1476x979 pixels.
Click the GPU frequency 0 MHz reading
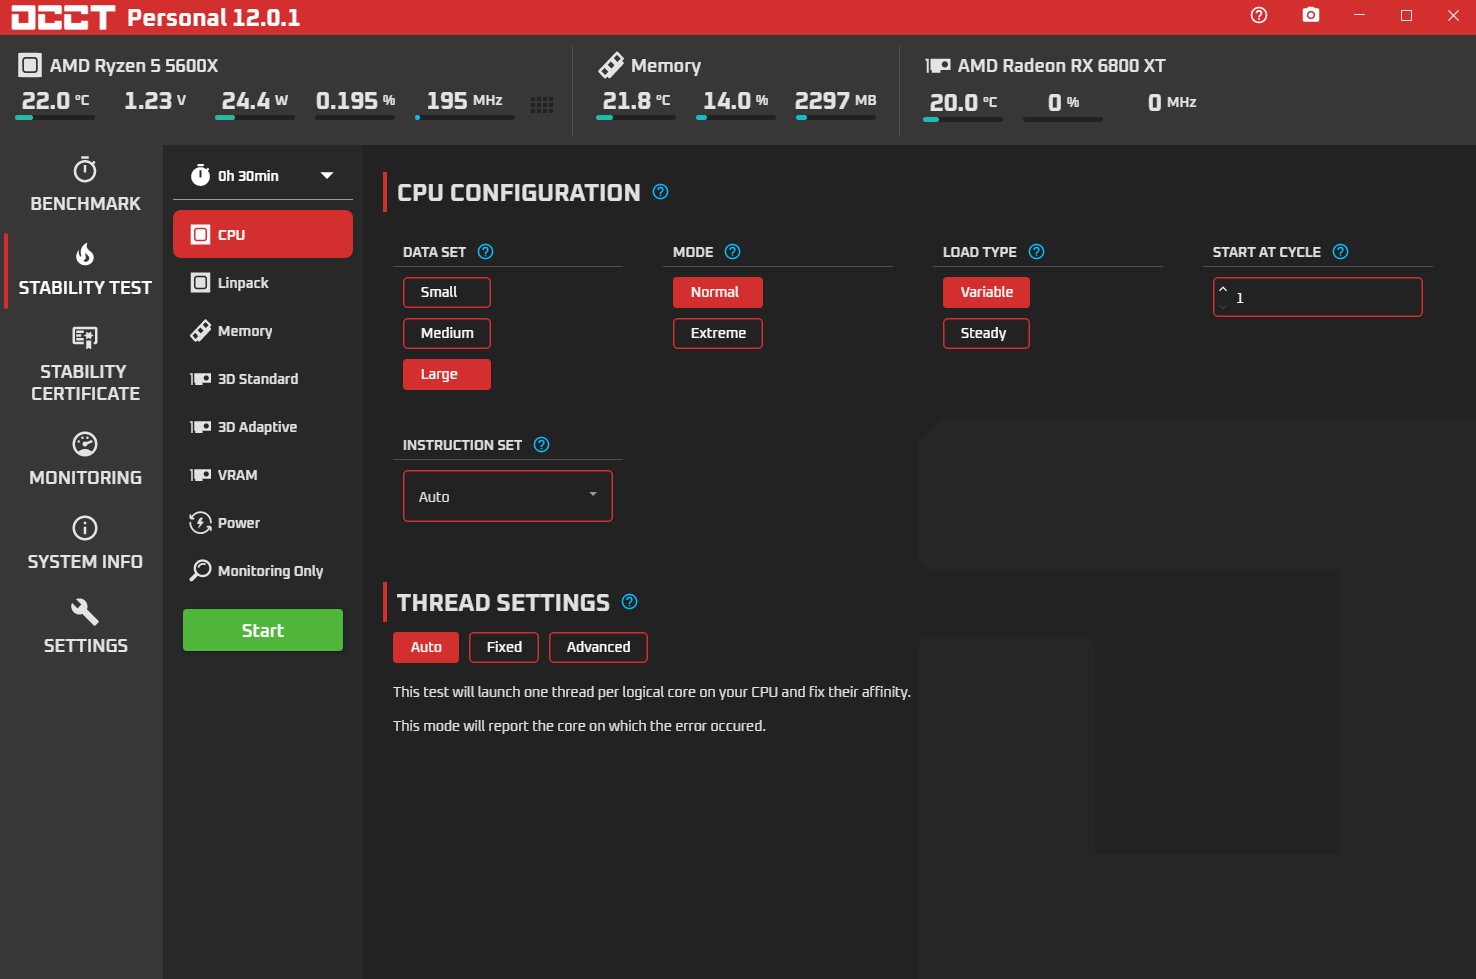(x=1172, y=103)
